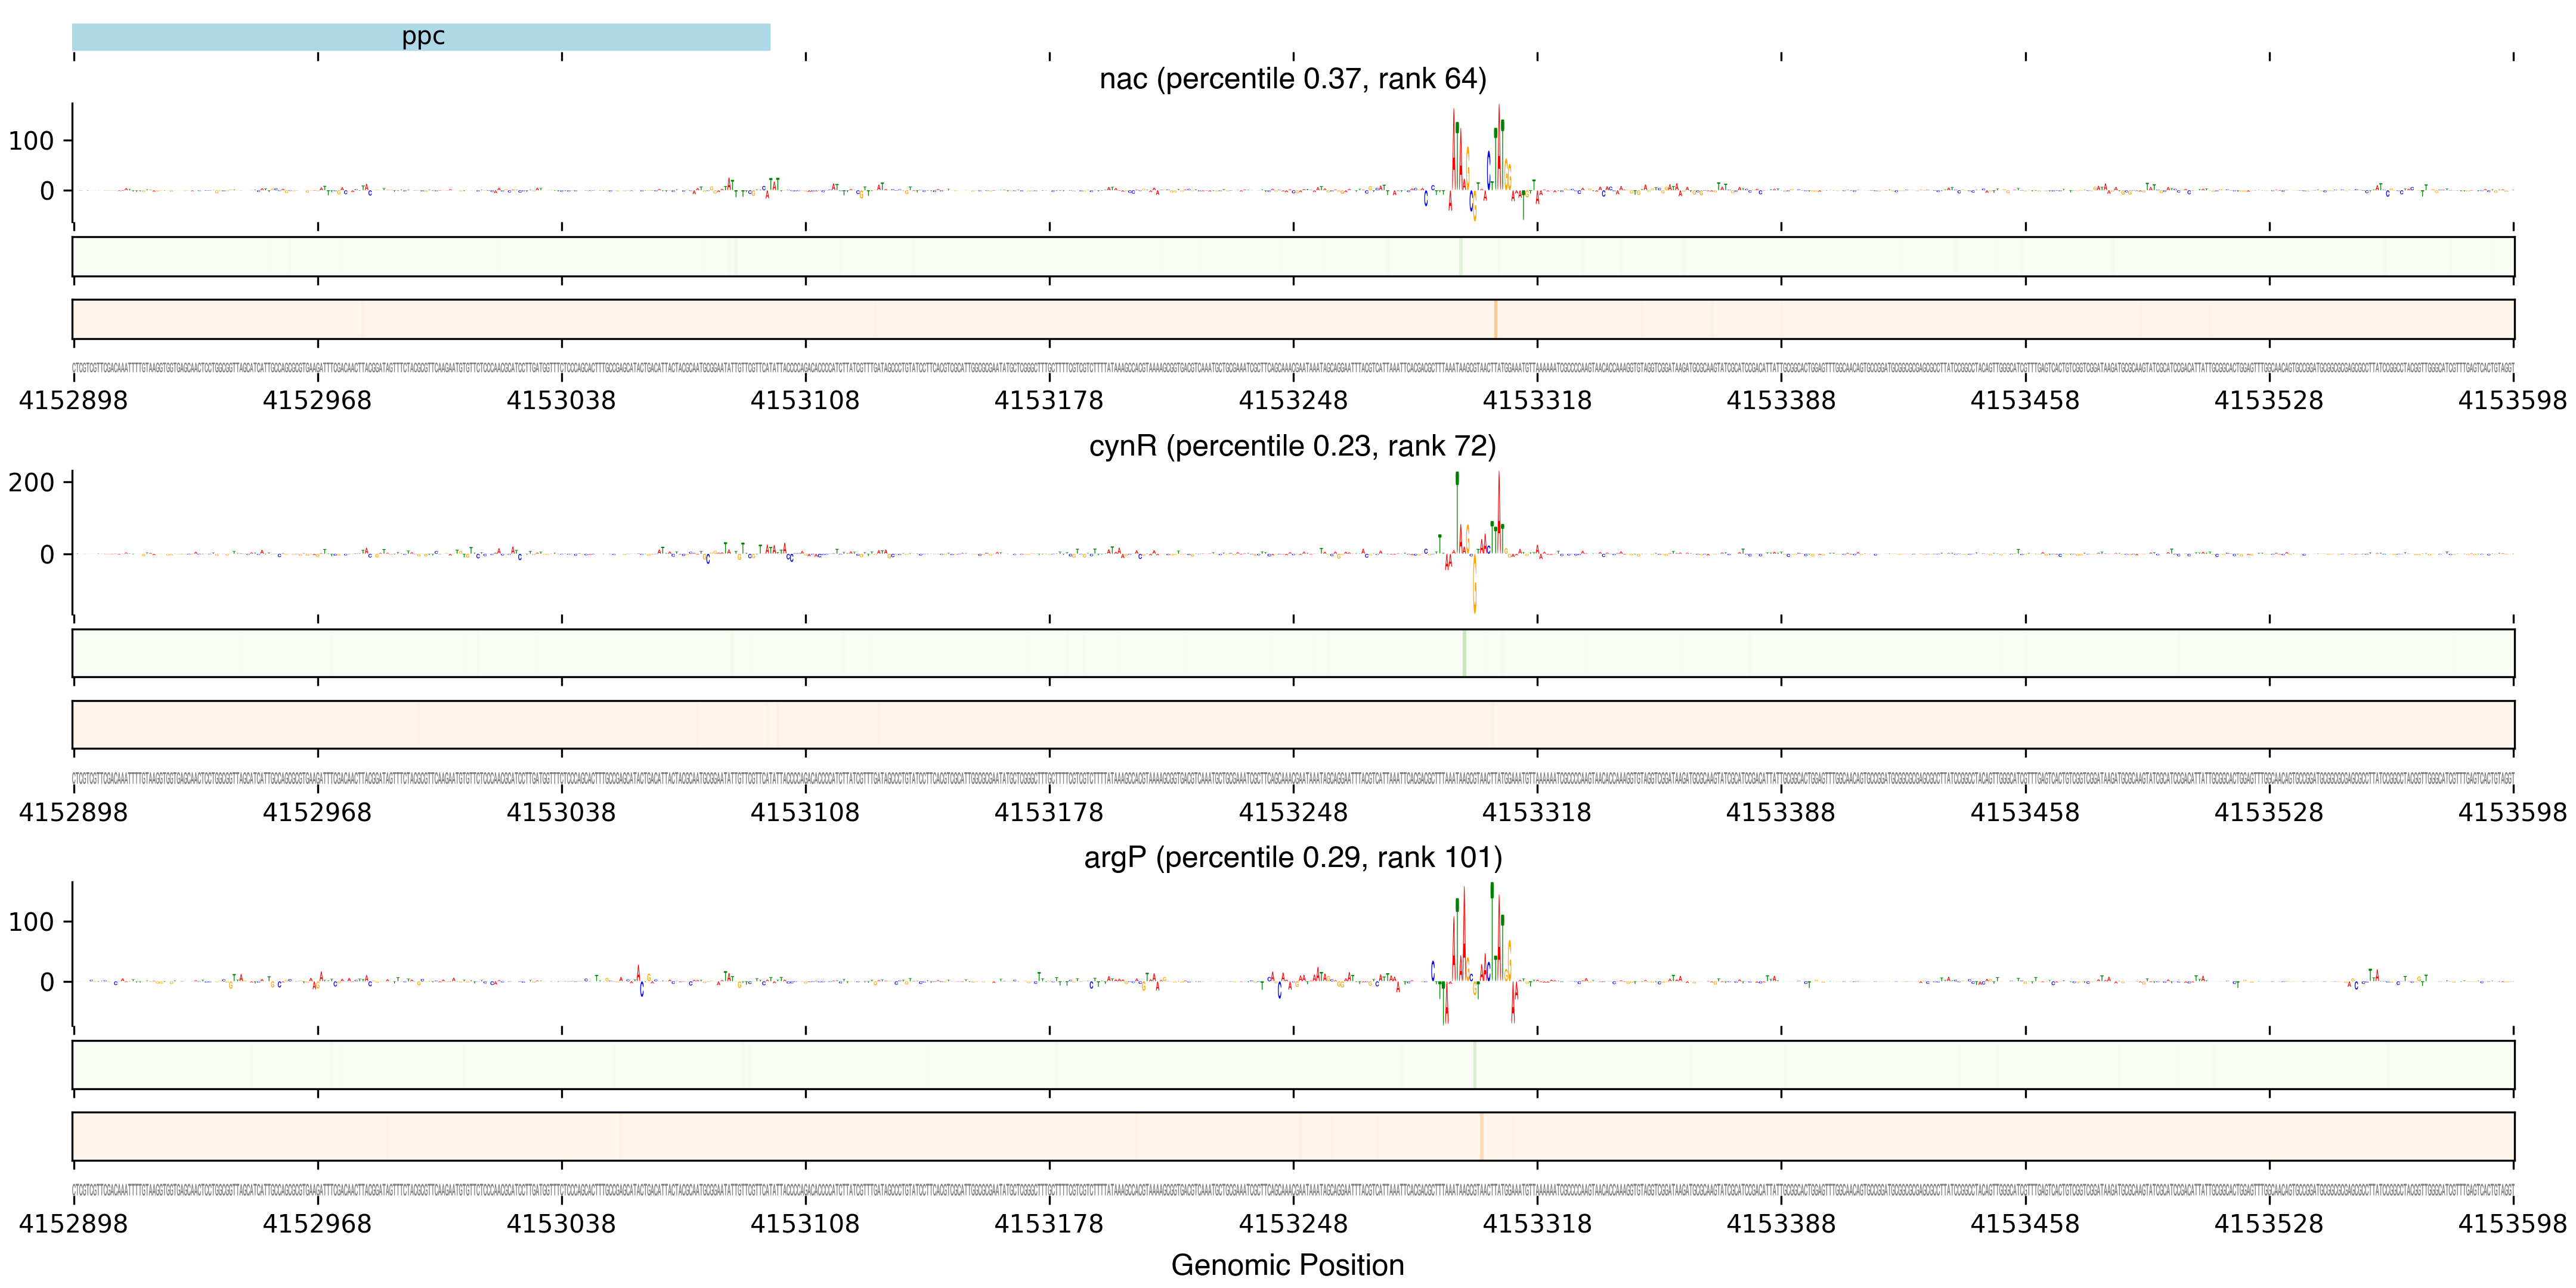The width and height of the screenshot is (2576, 1288).
Task: Click tick label 4153318 under the nac panel
Action: (1536, 400)
